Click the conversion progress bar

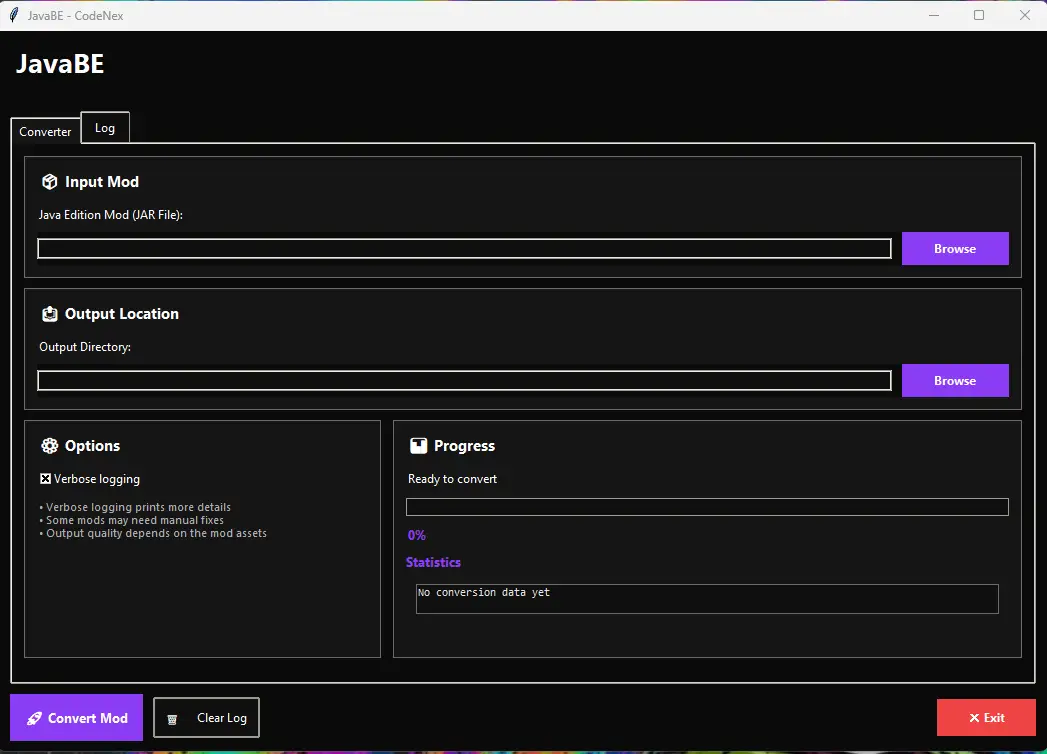click(706, 507)
